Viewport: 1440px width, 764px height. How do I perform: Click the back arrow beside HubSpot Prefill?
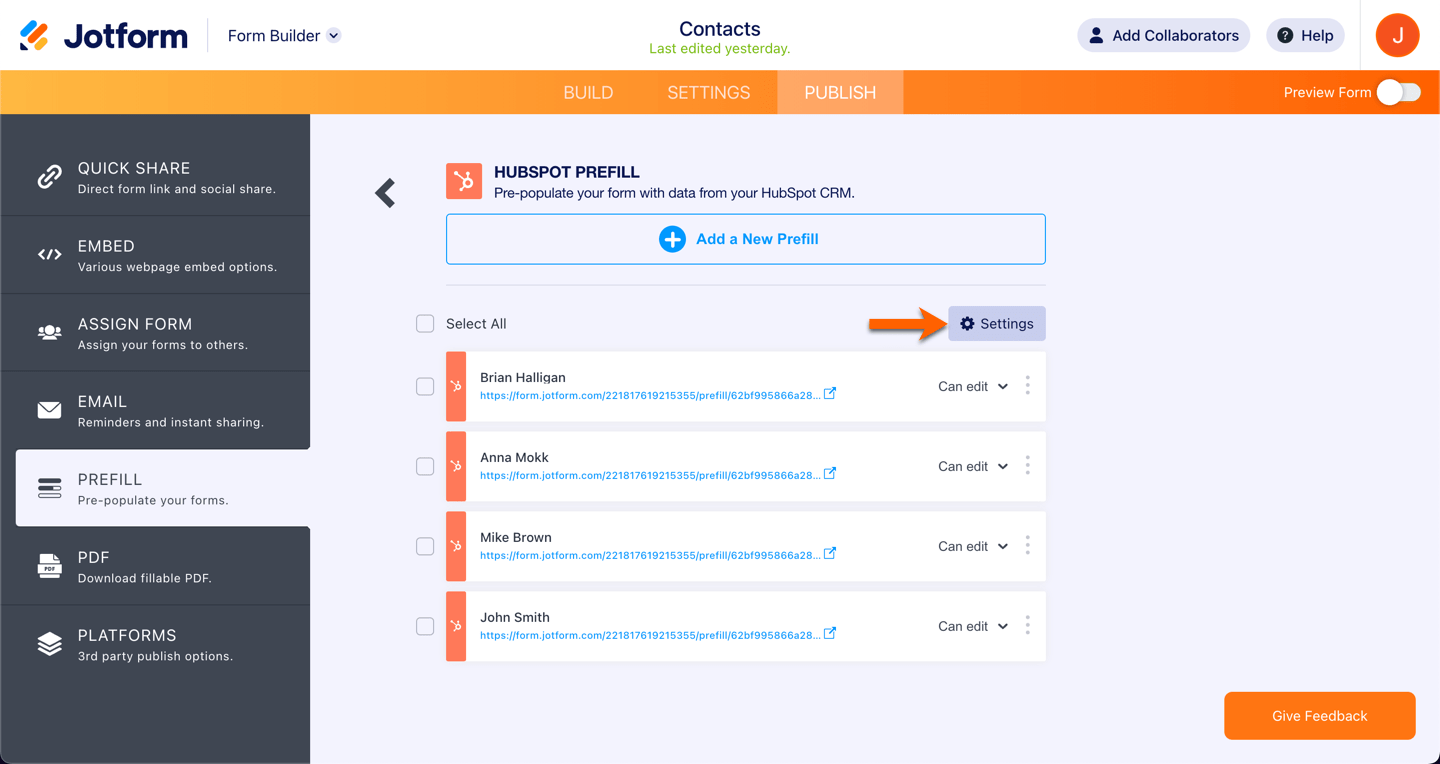pos(385,193)
